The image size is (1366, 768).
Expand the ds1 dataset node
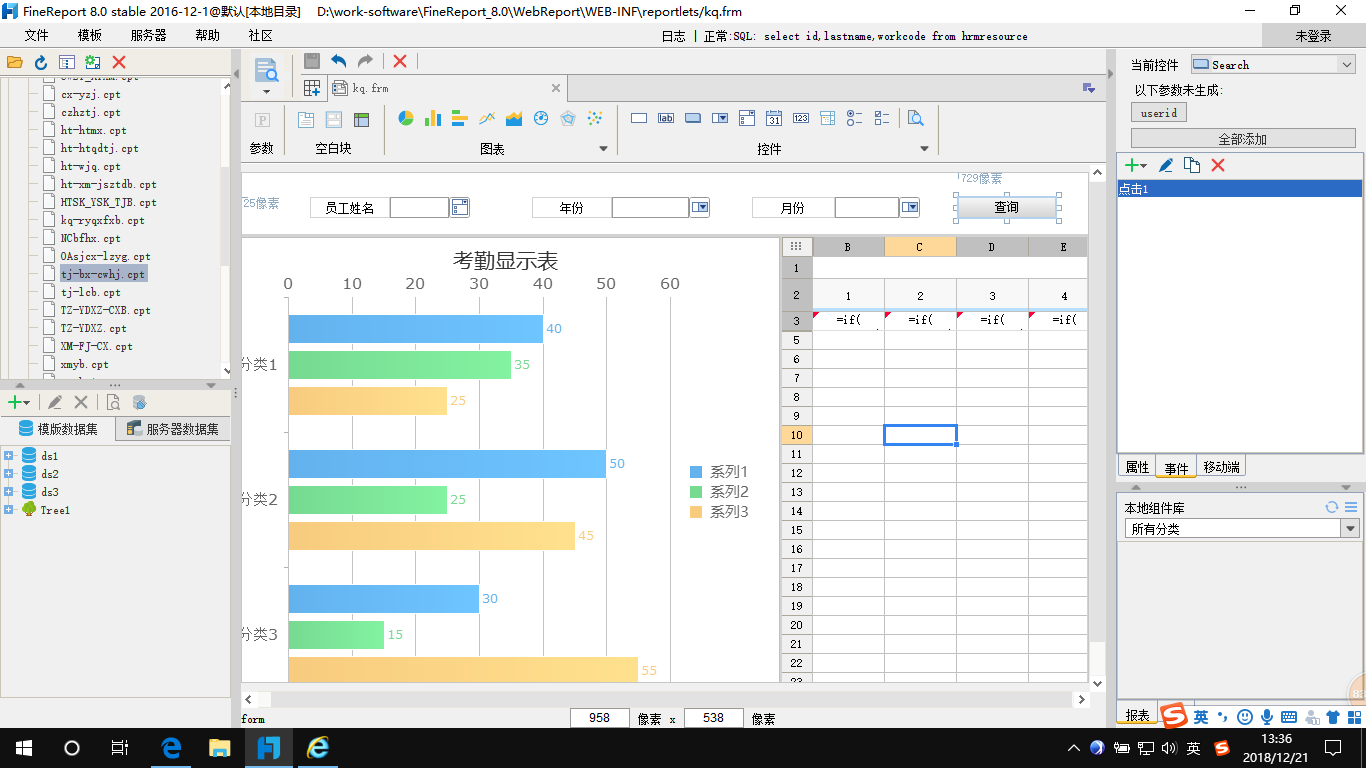pyautogui.click(x=9, y=456)
